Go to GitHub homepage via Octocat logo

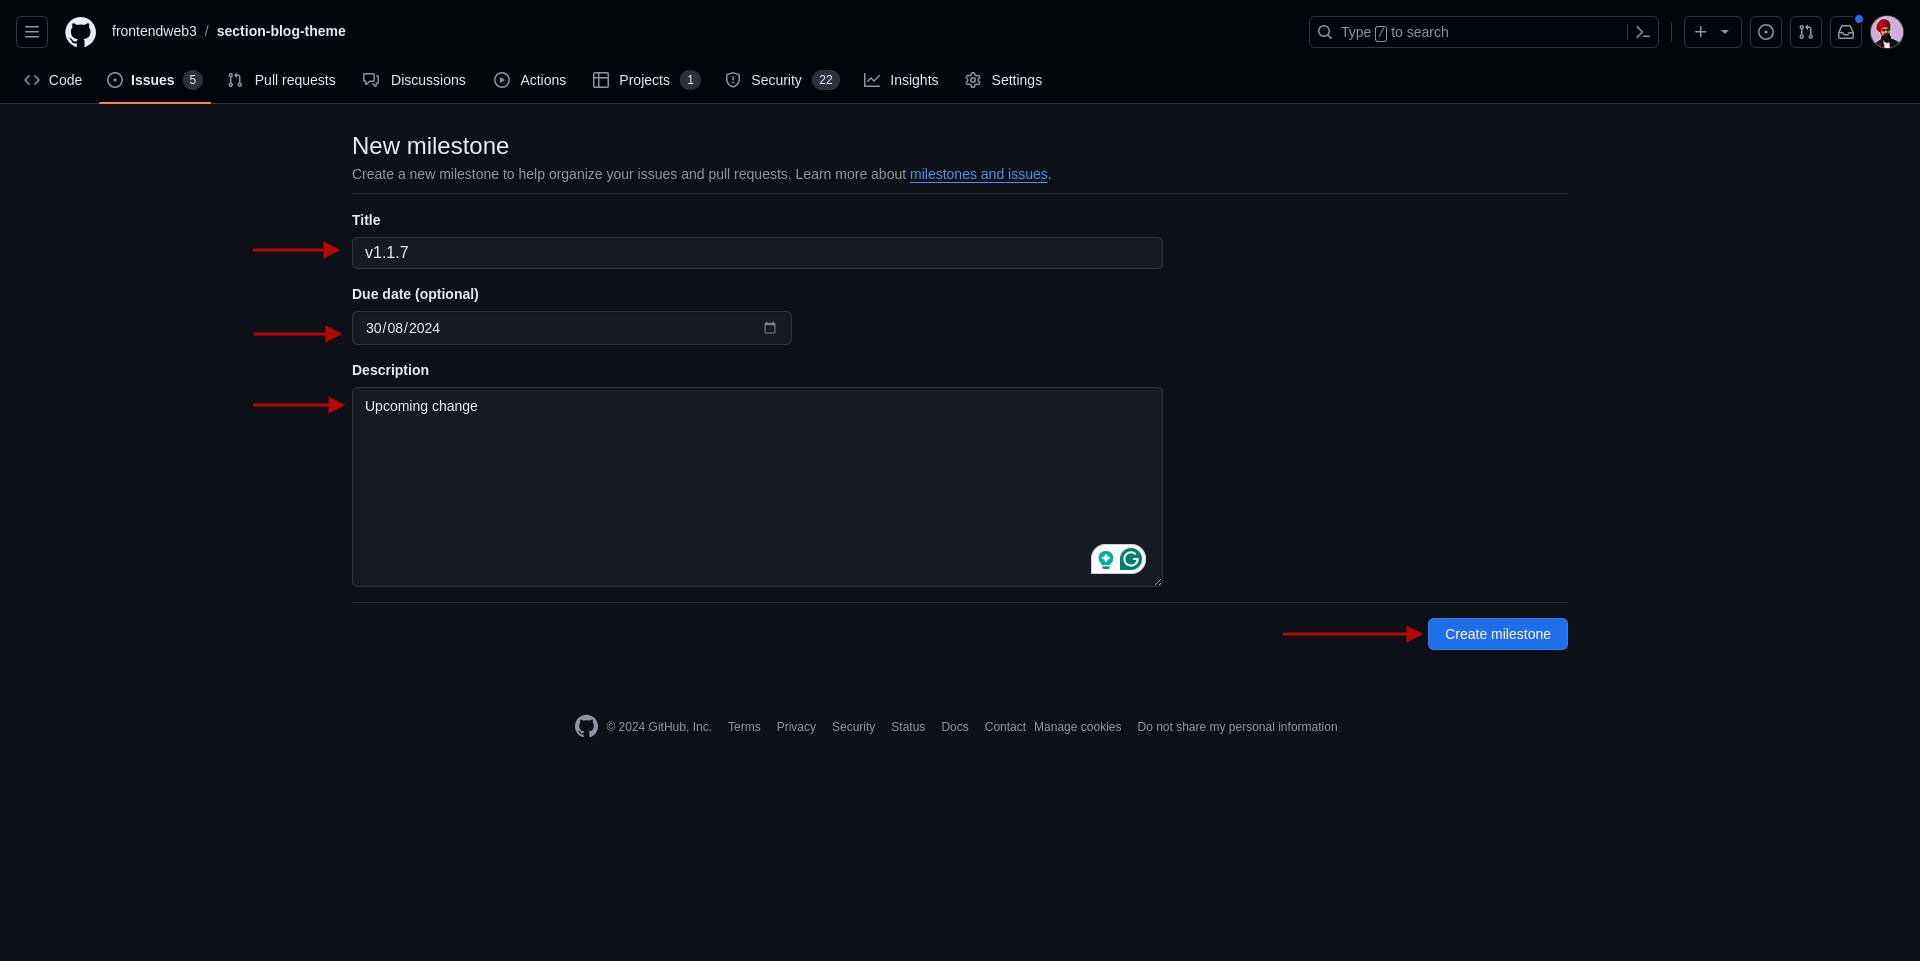tap(81, 32)
